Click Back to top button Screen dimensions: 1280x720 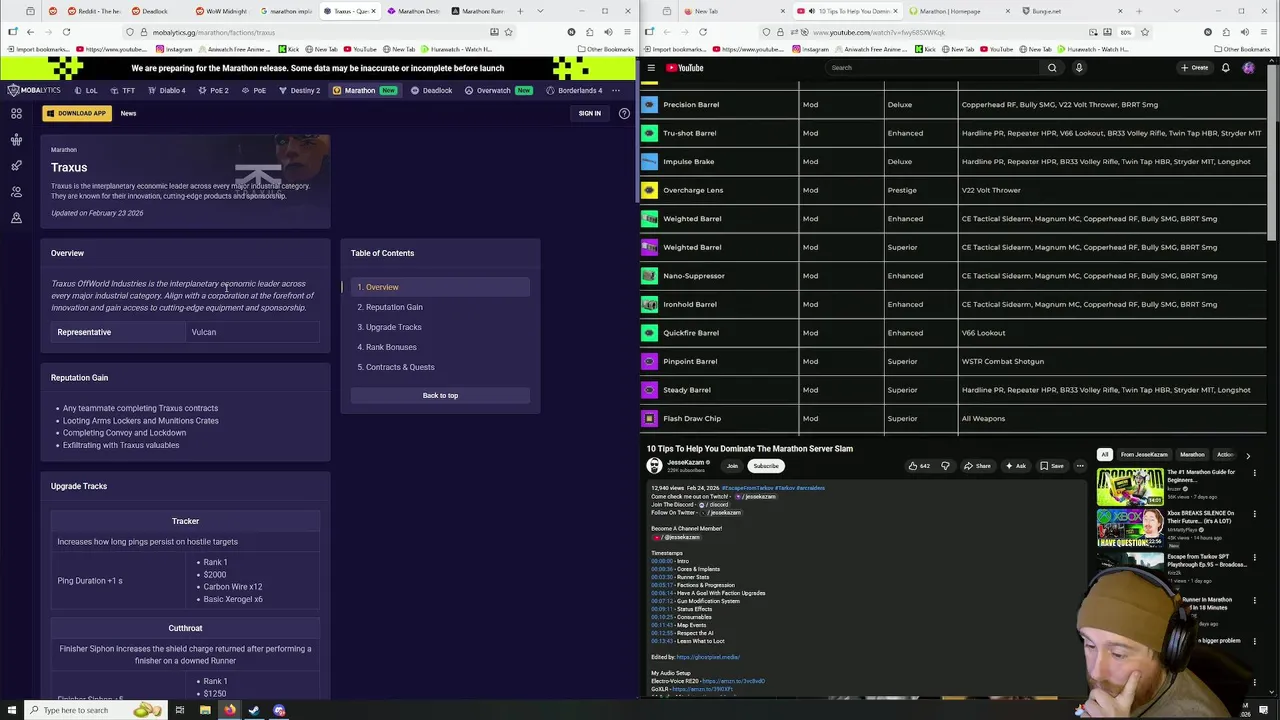coord(440,395)
